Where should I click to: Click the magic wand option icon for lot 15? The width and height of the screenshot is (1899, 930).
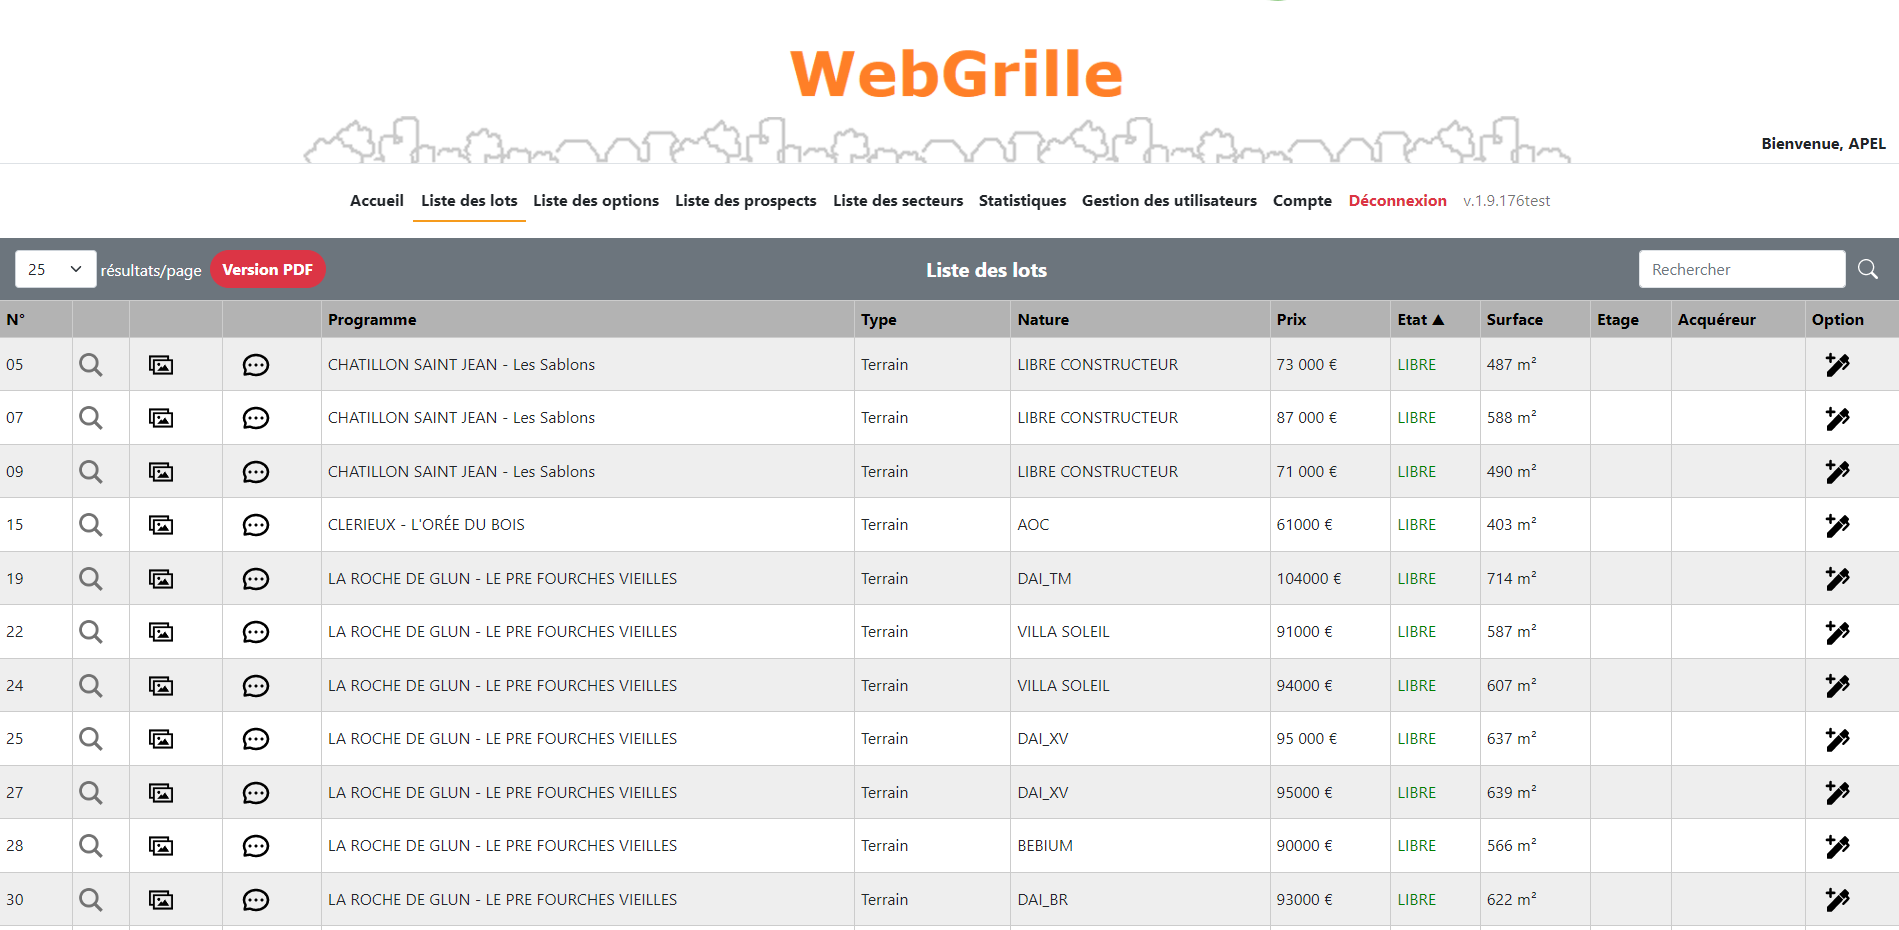1837,525
